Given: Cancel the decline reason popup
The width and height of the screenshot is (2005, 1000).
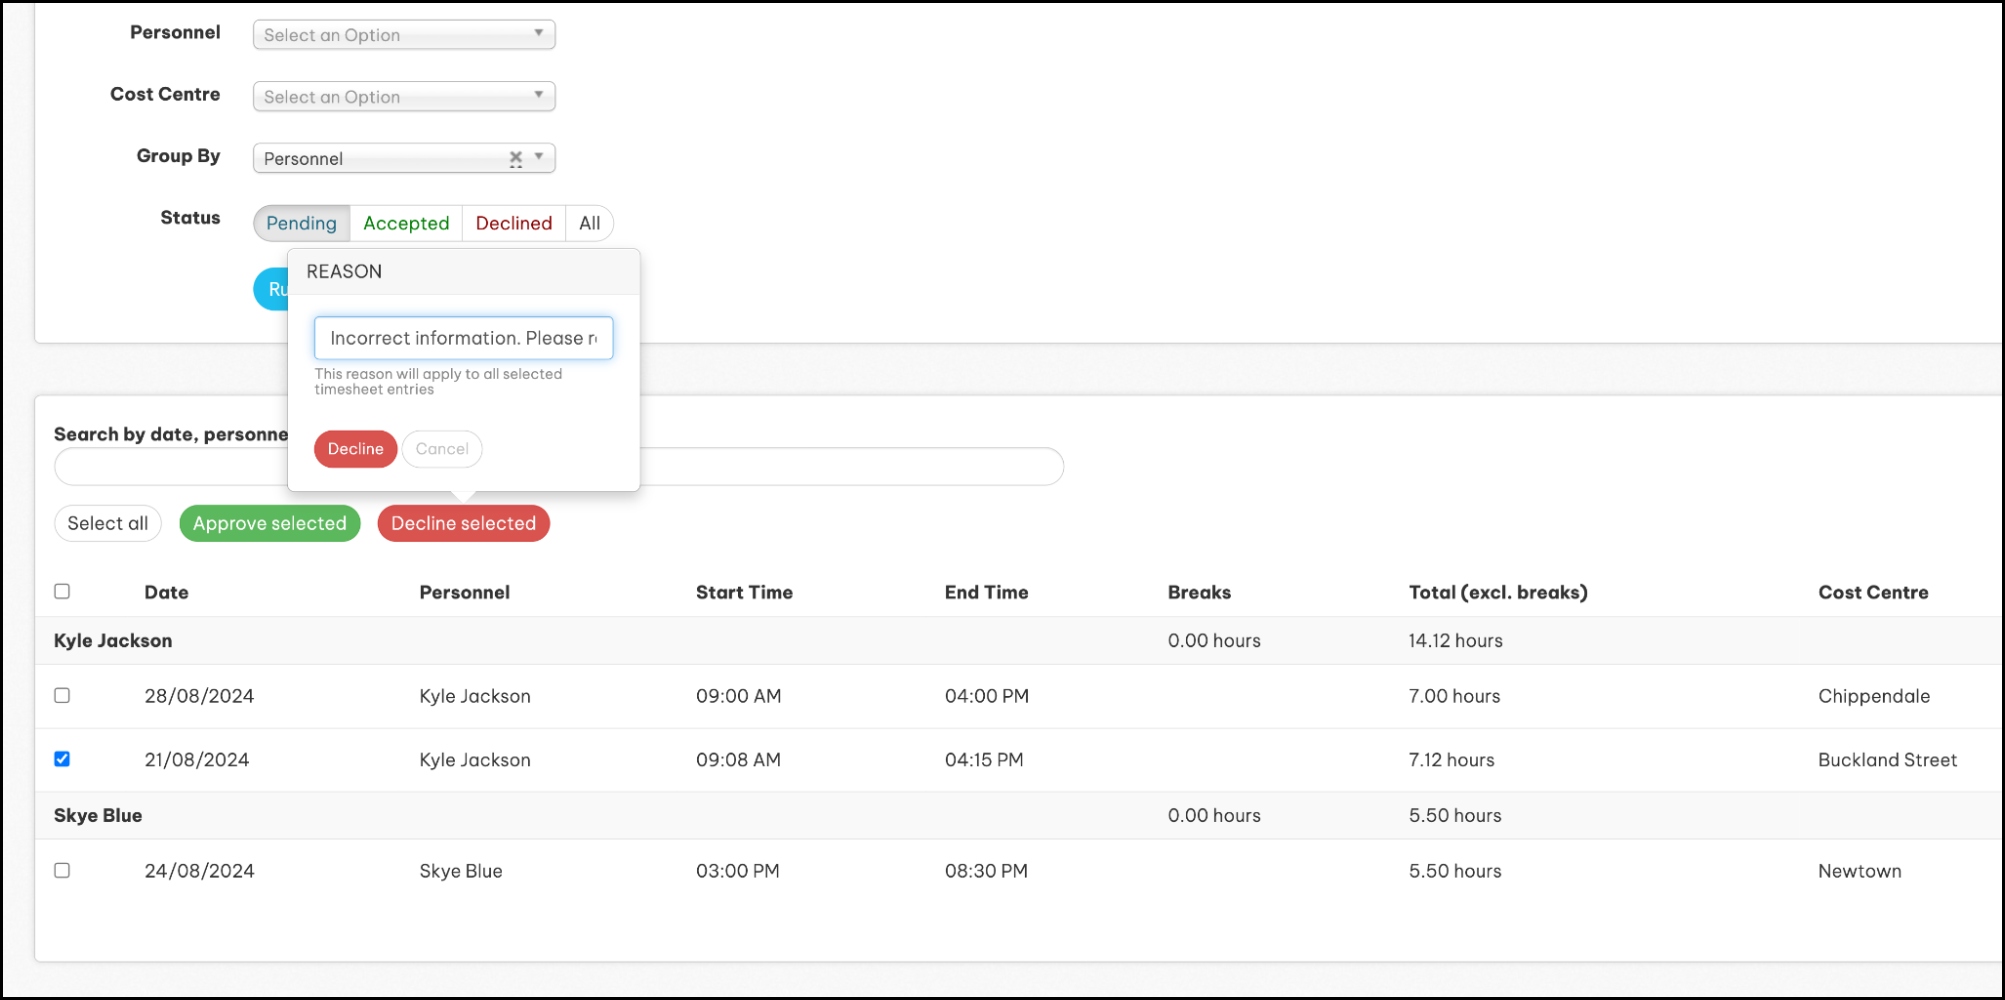Looking at the screenshot, I should click(x=441, y=449).
